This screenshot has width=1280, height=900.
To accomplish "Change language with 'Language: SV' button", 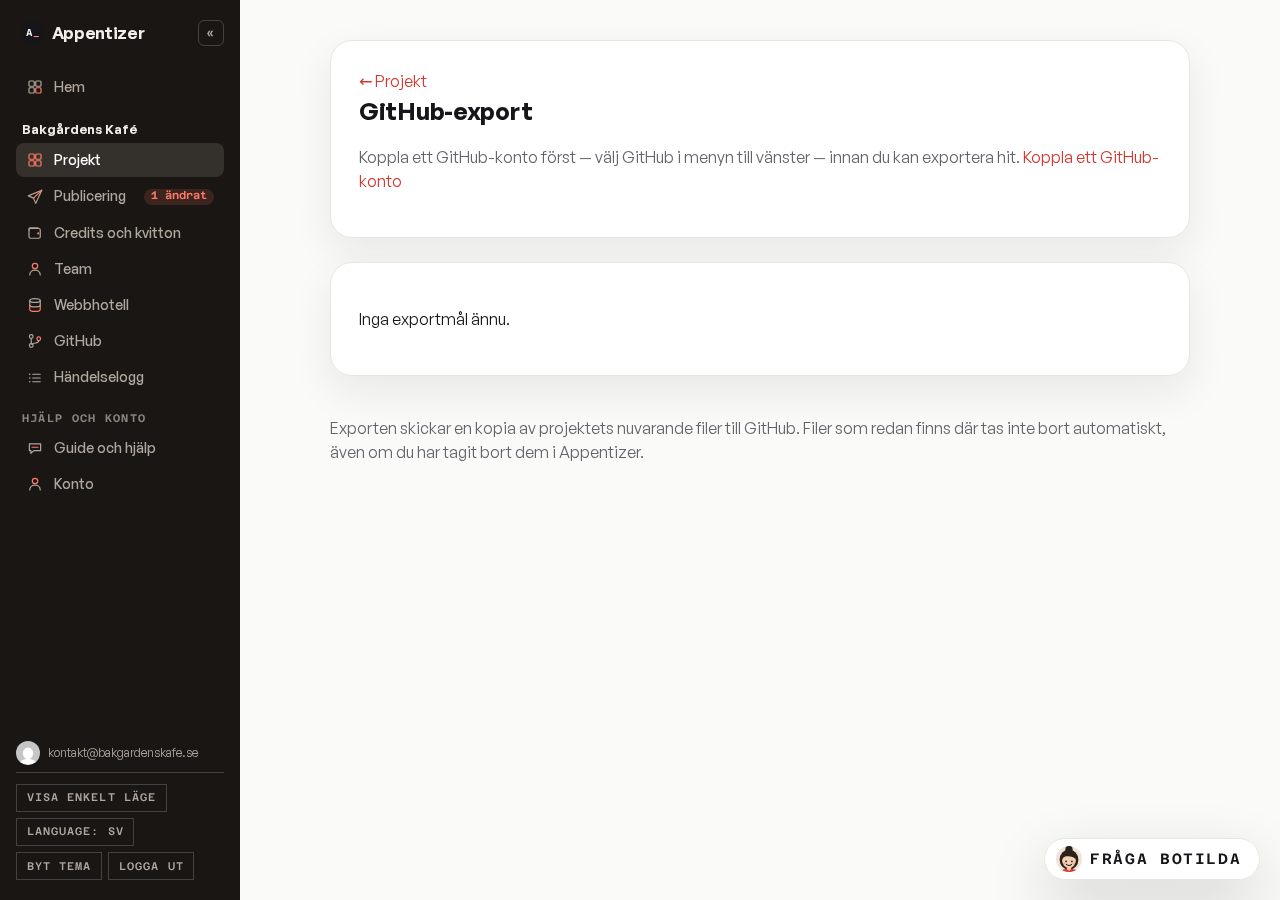I will 75,832.
